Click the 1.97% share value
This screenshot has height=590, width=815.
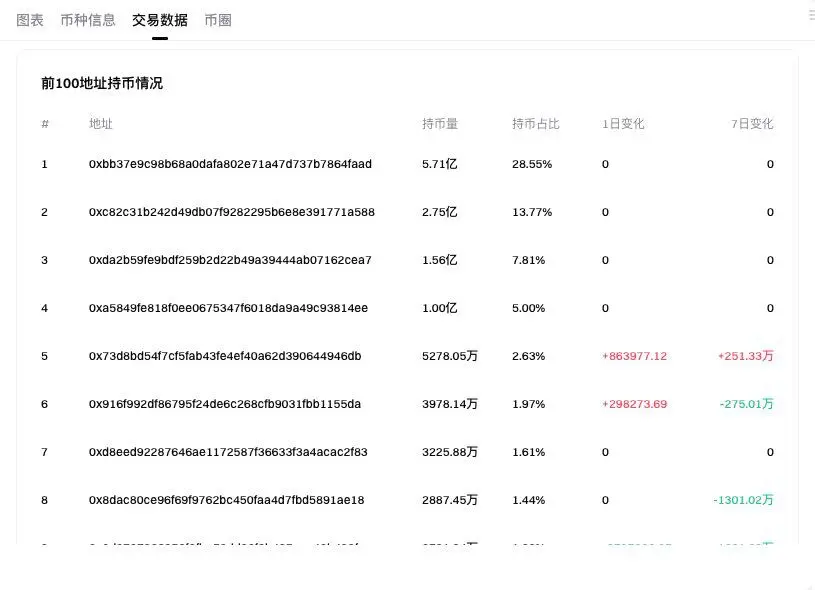[529, 404]
